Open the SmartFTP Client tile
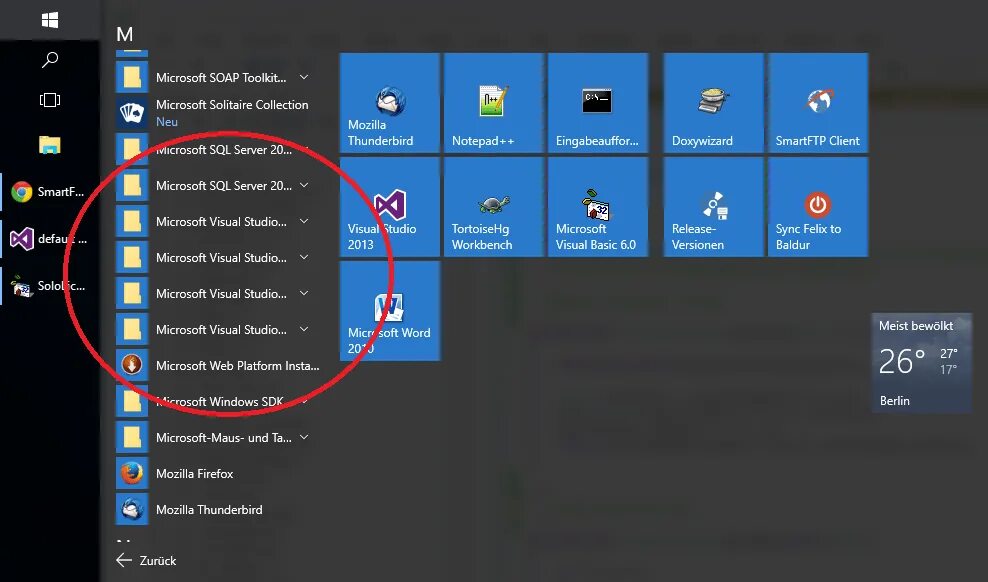Screen dimensions: 988x582 pos(817,103)
